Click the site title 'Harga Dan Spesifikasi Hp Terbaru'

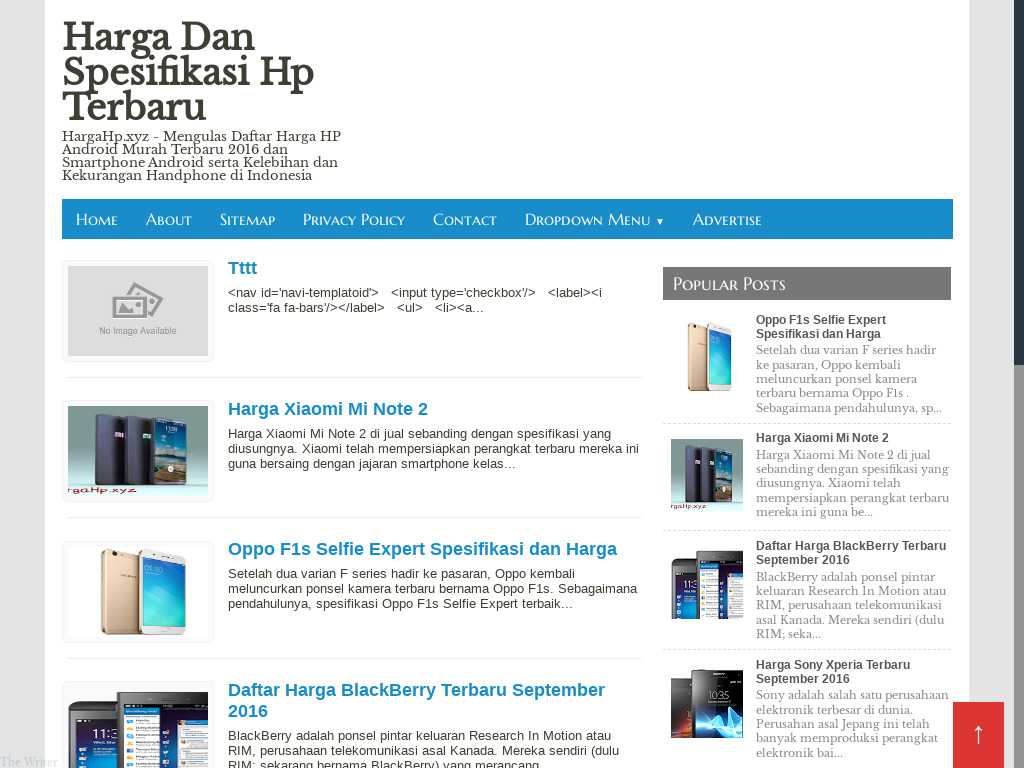click(188, 71)
